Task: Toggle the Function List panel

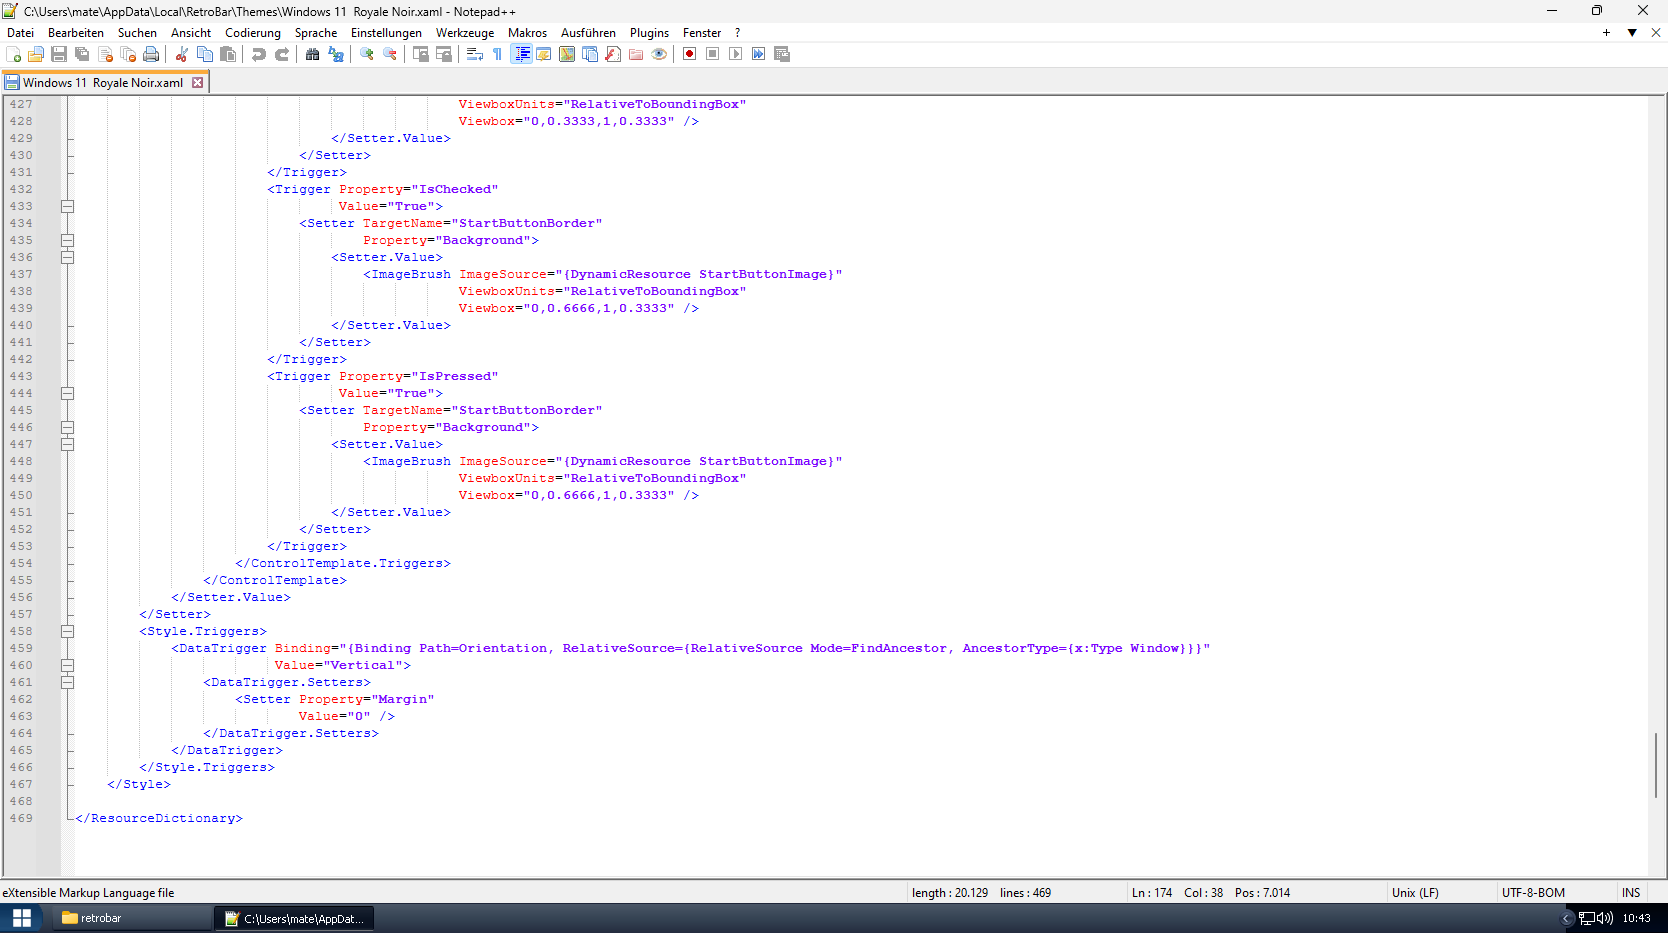Action: pos(613,54)
